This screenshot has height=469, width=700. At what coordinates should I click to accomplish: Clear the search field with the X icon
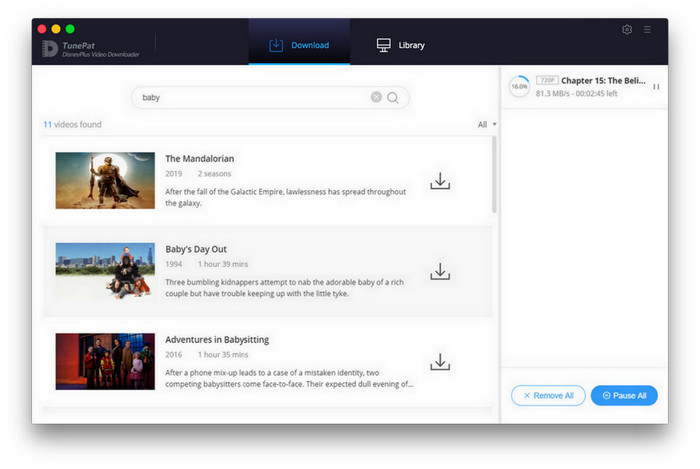[x=376, y=97]
